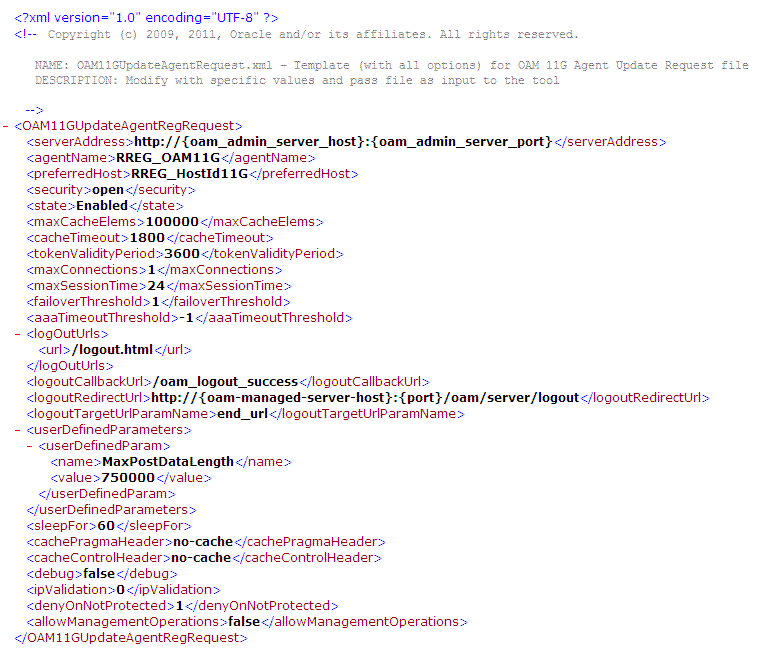The width and height of the screenshot is (783, 666).
Task: Click the cacheTimeout value 1800
Action: [147, 238]
